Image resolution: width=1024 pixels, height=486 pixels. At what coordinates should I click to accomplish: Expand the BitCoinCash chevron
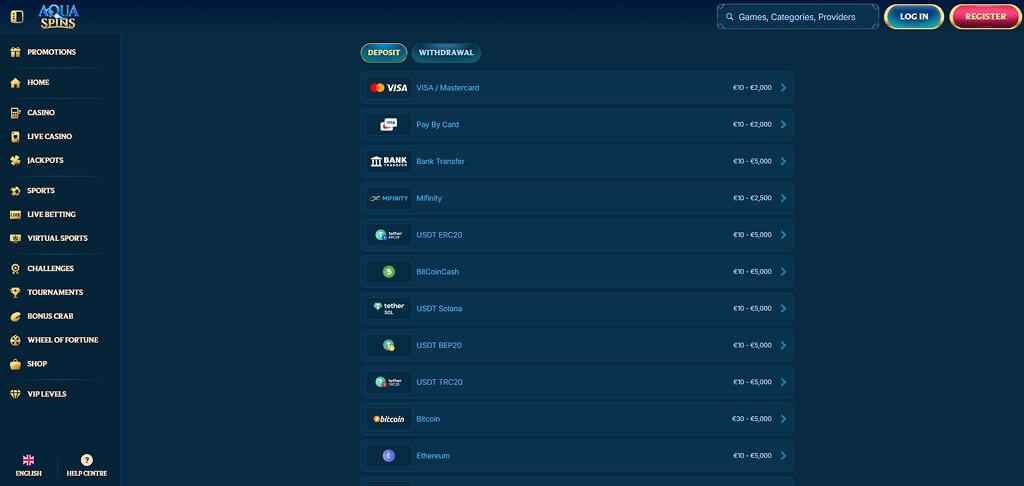tap(784, 272)
